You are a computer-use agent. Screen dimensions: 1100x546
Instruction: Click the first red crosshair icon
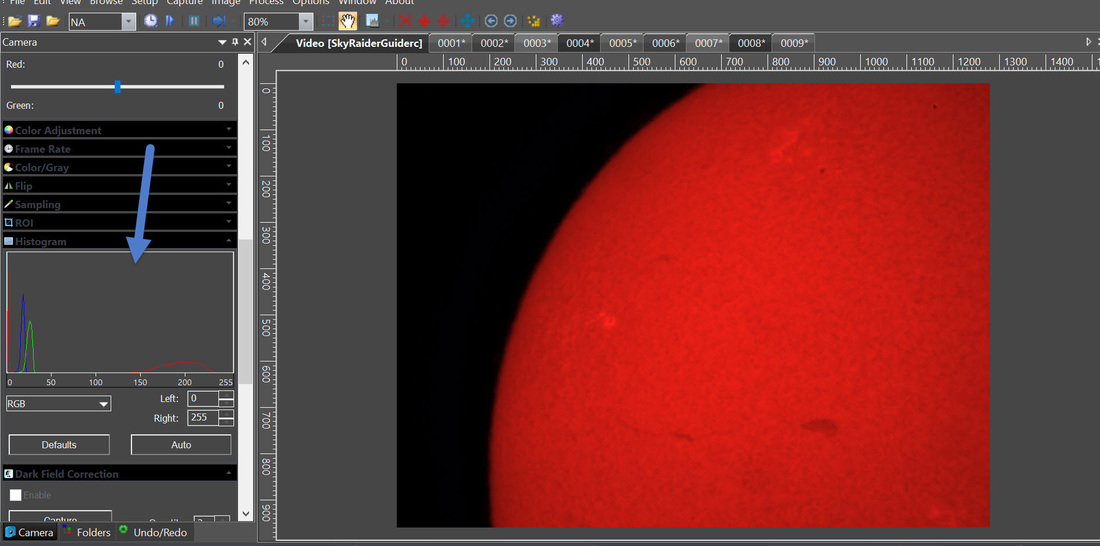pyautogui.click(x=424, y=21)
